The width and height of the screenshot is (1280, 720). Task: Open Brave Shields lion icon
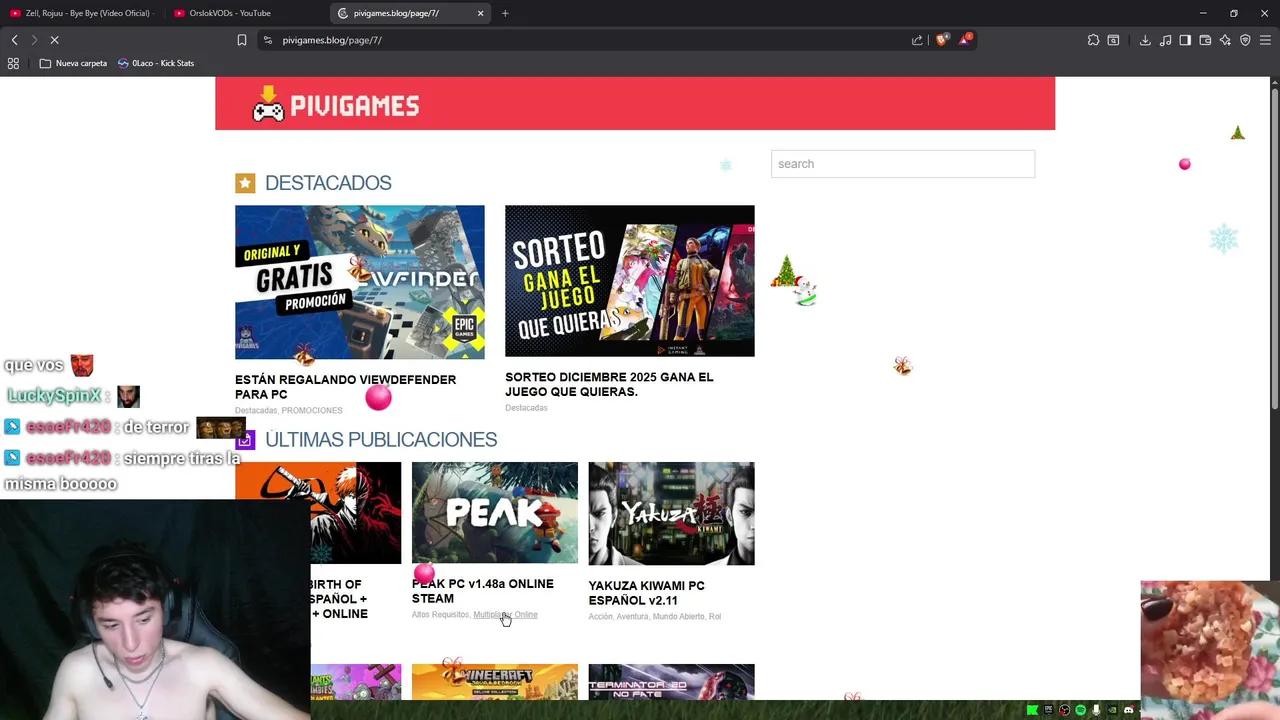coord(942,40)
